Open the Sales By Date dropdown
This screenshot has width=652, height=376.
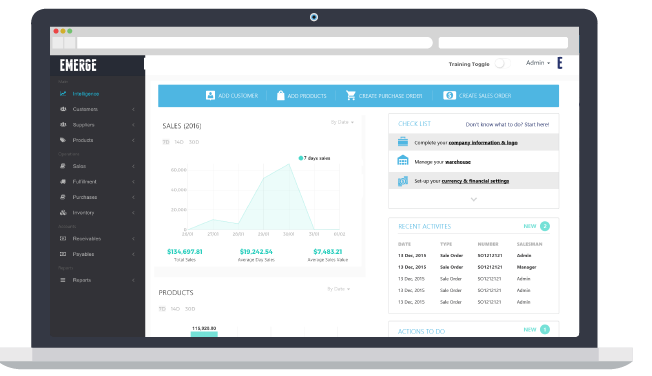pos(342,122)
